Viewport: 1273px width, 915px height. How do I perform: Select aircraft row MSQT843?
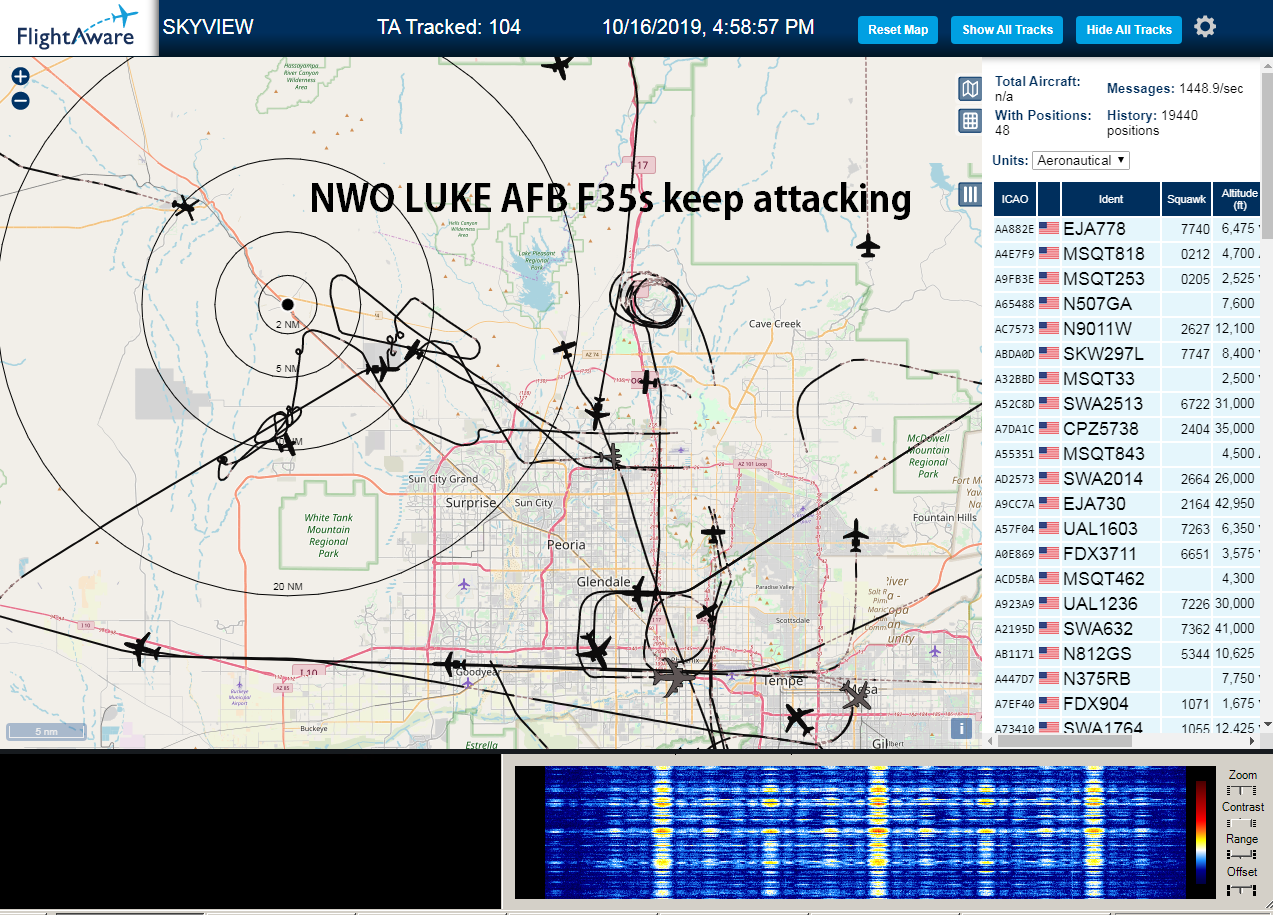(x=1127, y=454)
